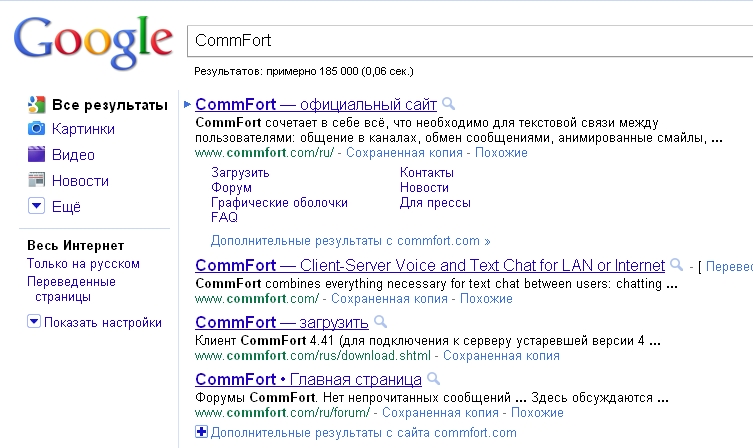Switch to Новости results
Image resolution: width=753 pixels, height=448 pixels.
tap(80, 181)
